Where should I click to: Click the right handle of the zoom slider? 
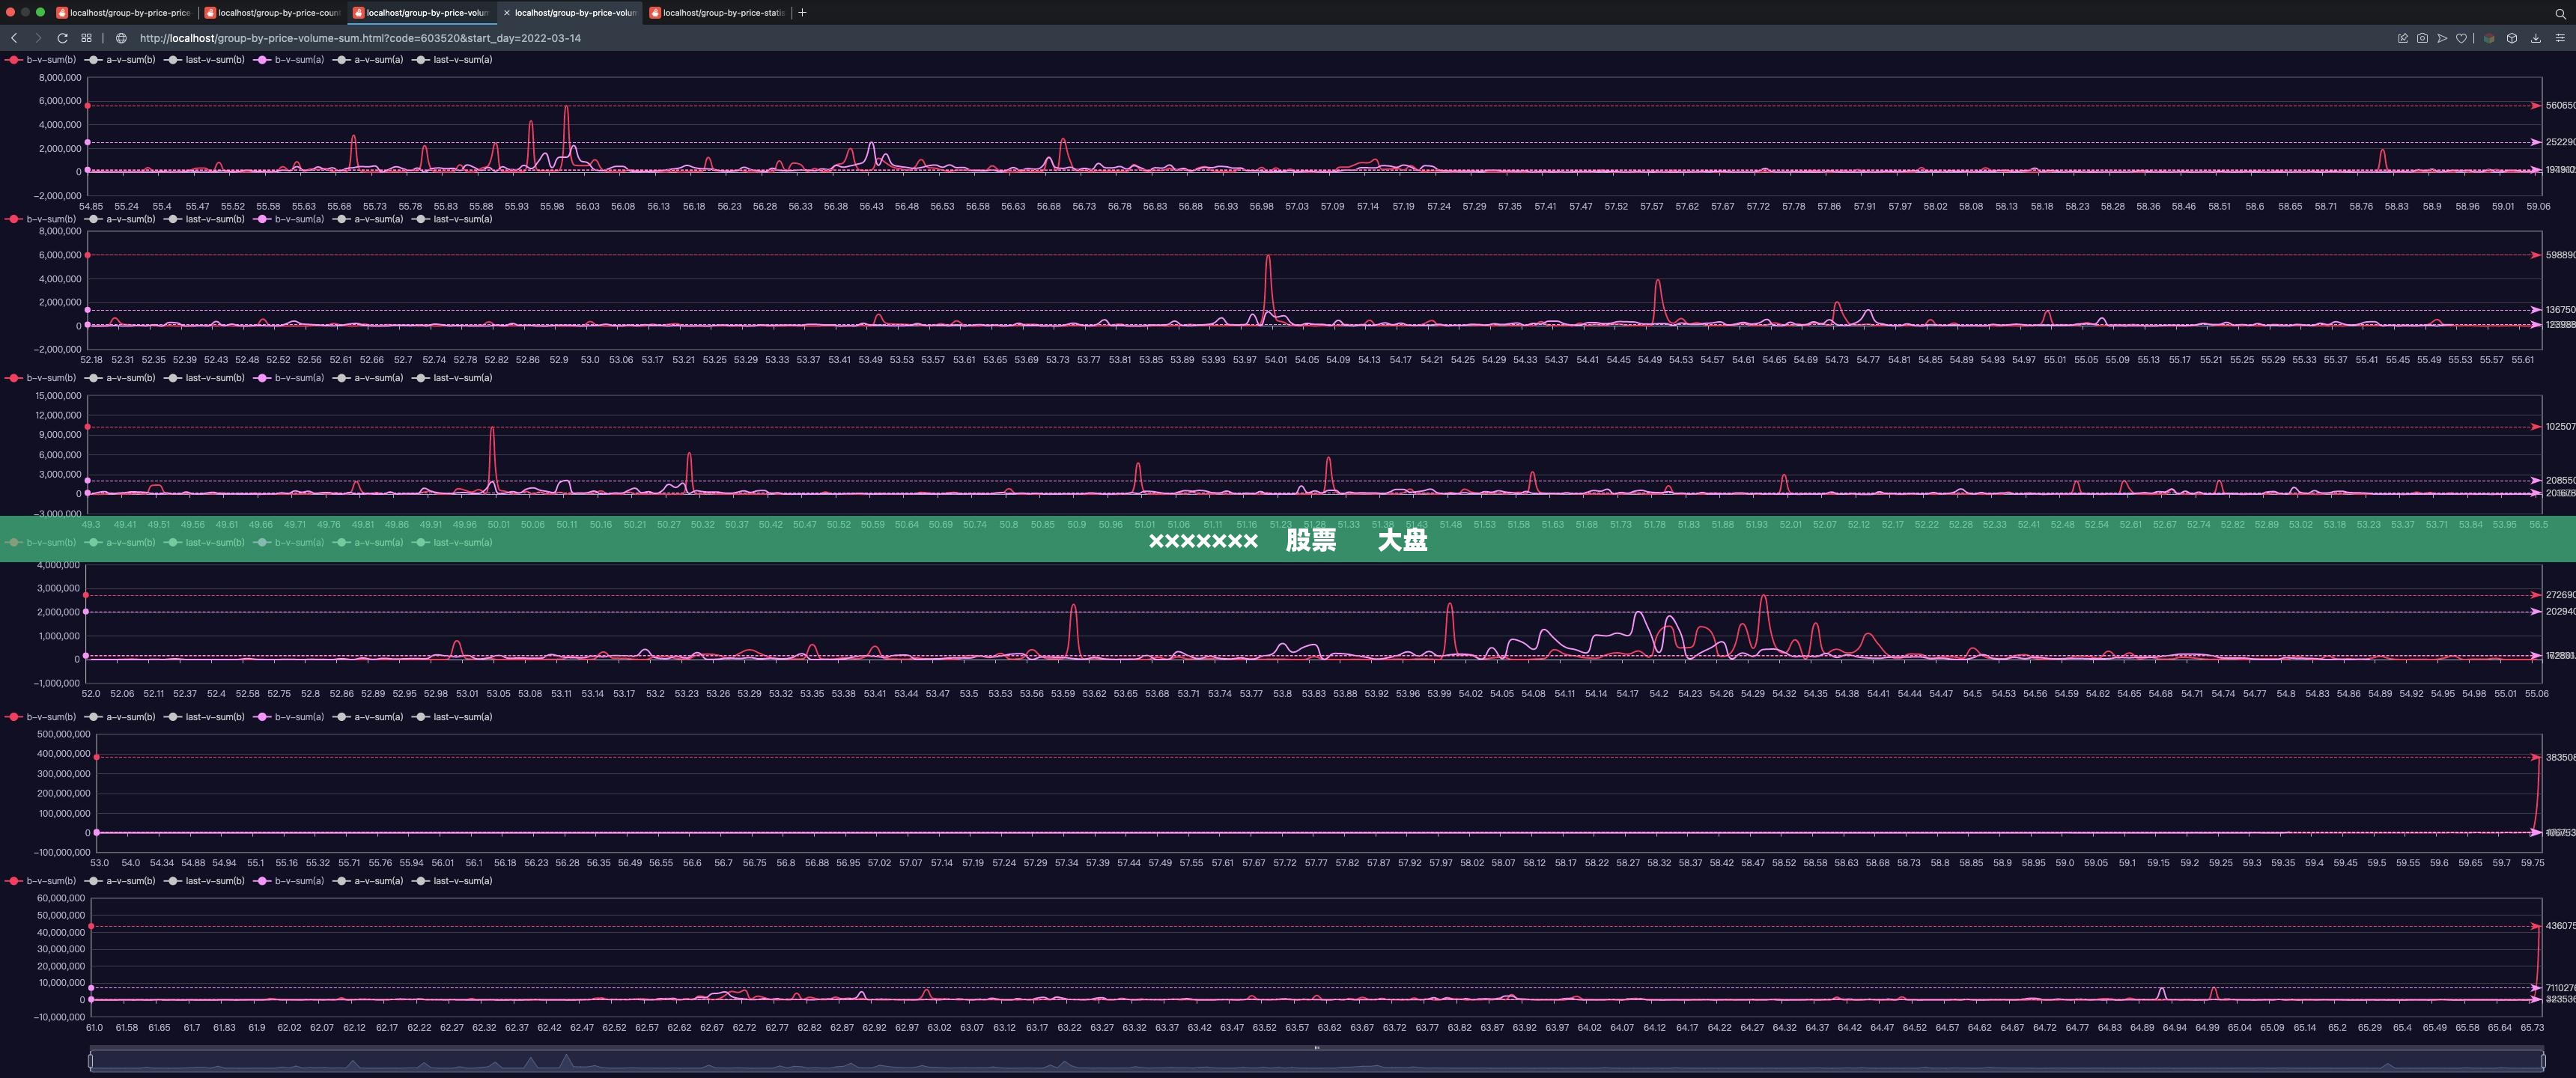[x=2543, y=1060]
